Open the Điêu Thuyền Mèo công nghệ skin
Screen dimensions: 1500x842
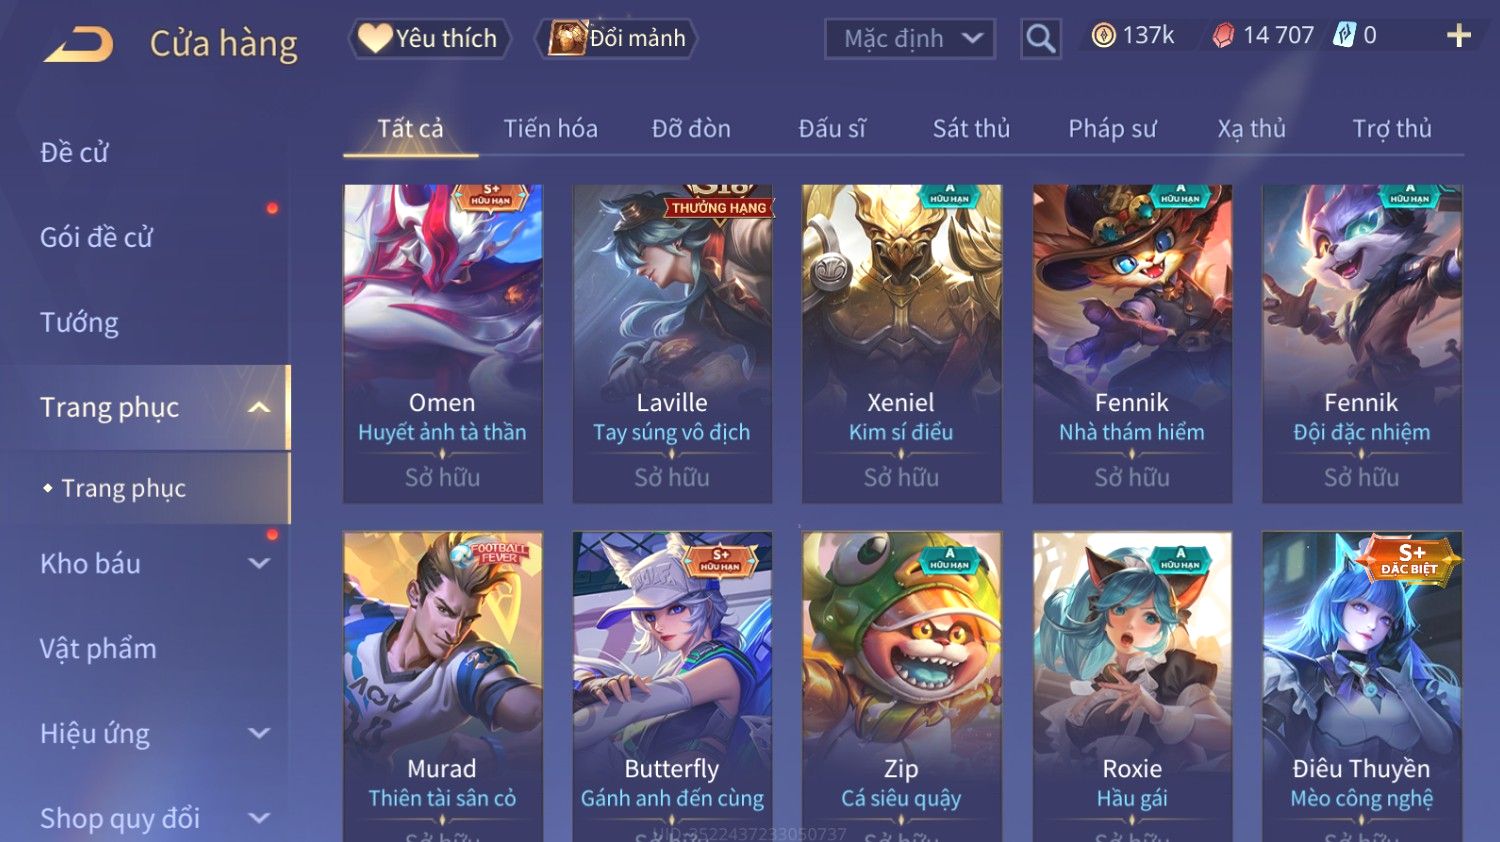click(x=1362, y=686)
